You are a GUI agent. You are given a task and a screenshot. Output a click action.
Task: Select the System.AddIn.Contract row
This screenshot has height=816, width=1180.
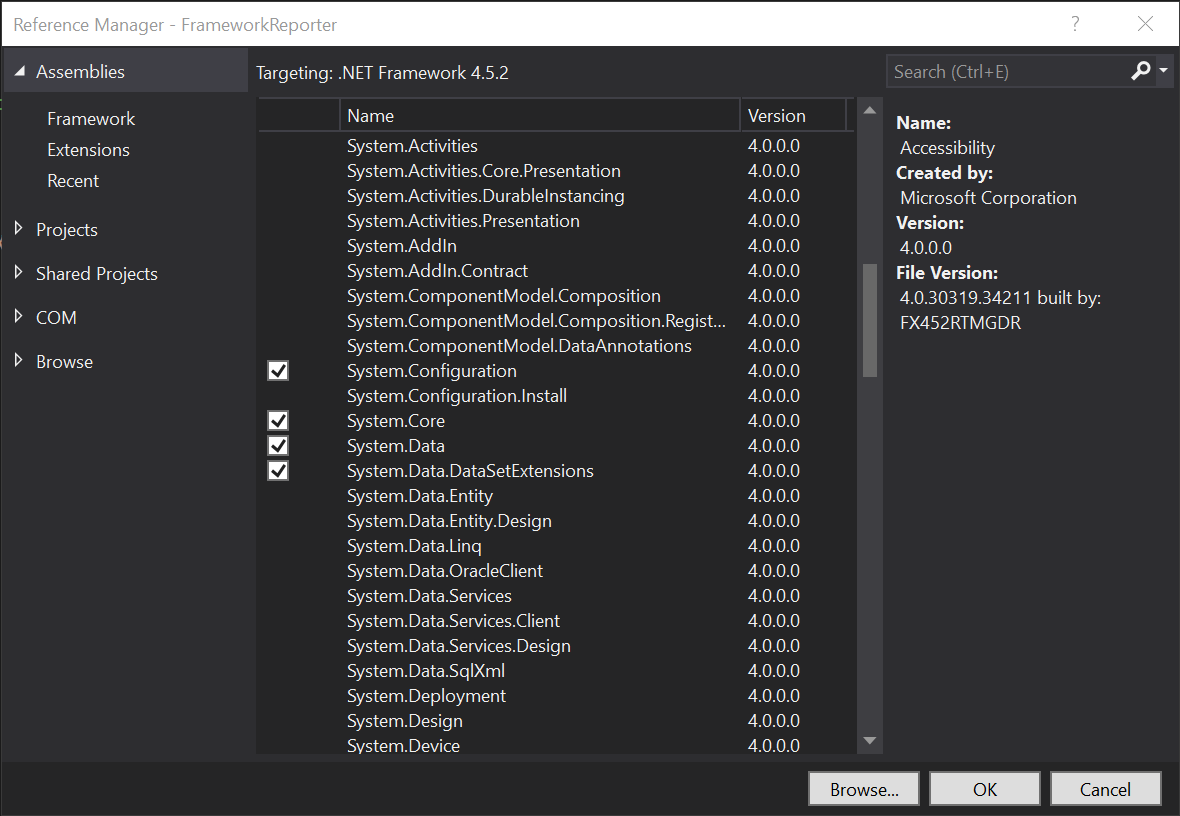click(x=555, y=270)
